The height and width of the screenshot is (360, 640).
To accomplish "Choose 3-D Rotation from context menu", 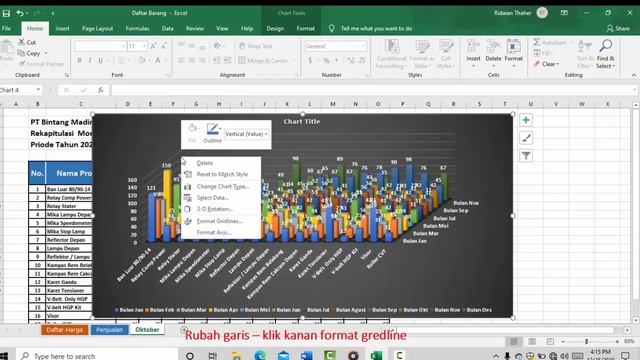I will pos(221,209).
